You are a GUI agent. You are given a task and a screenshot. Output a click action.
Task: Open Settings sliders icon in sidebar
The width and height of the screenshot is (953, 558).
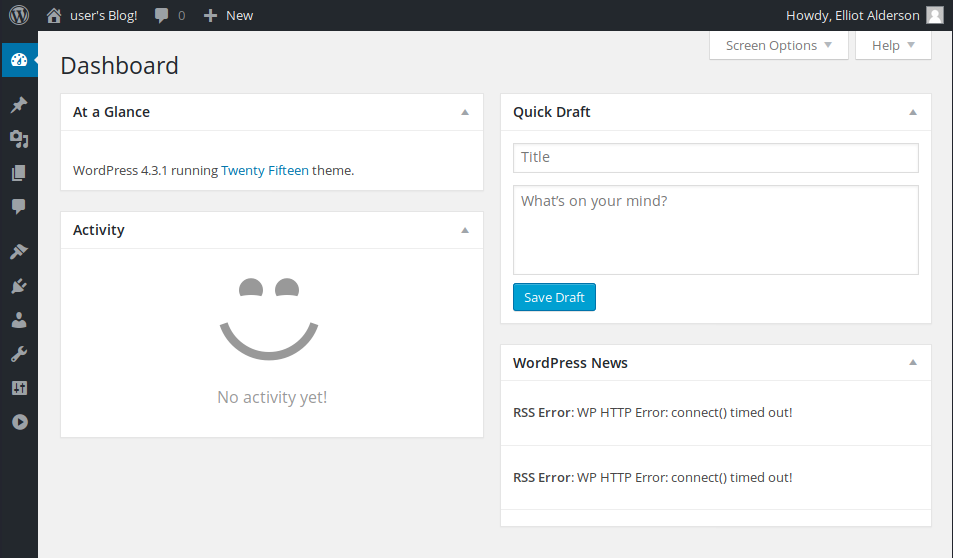tap(18, 388)
